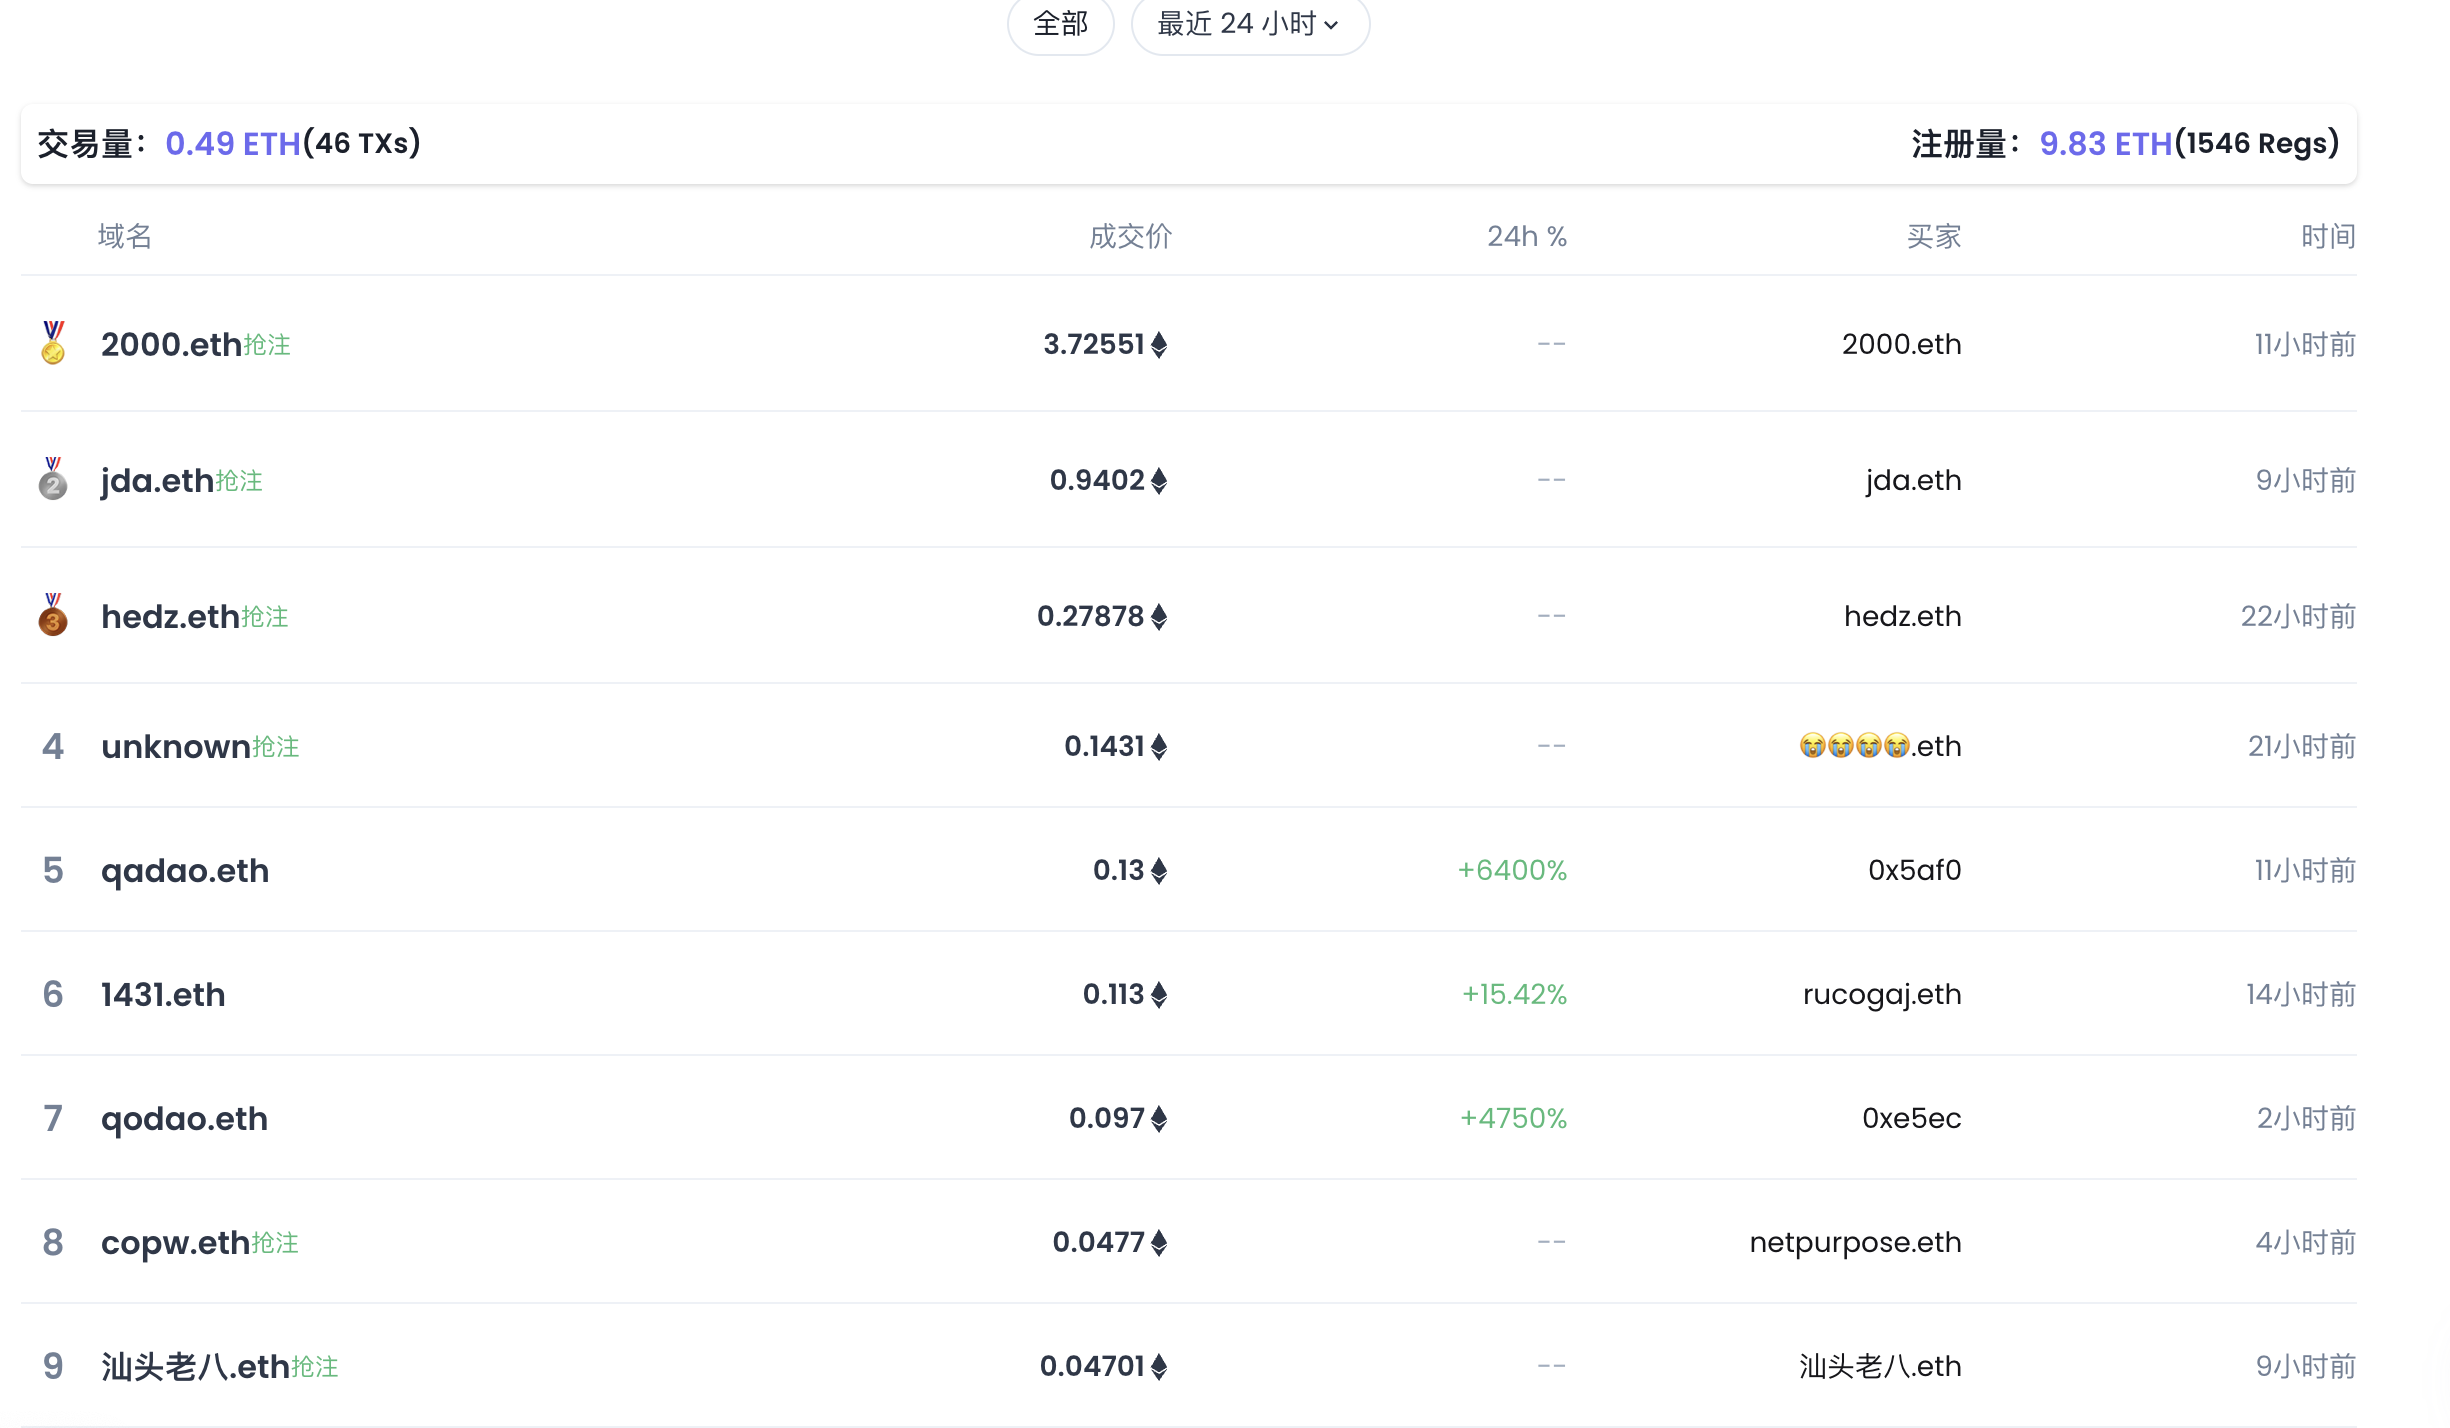Image resolution: width=2450 pixels, height=1428 pixels.
Task: Click the Ethereum icon next to 0.04701
Action: click(x=1159, y=1367)
